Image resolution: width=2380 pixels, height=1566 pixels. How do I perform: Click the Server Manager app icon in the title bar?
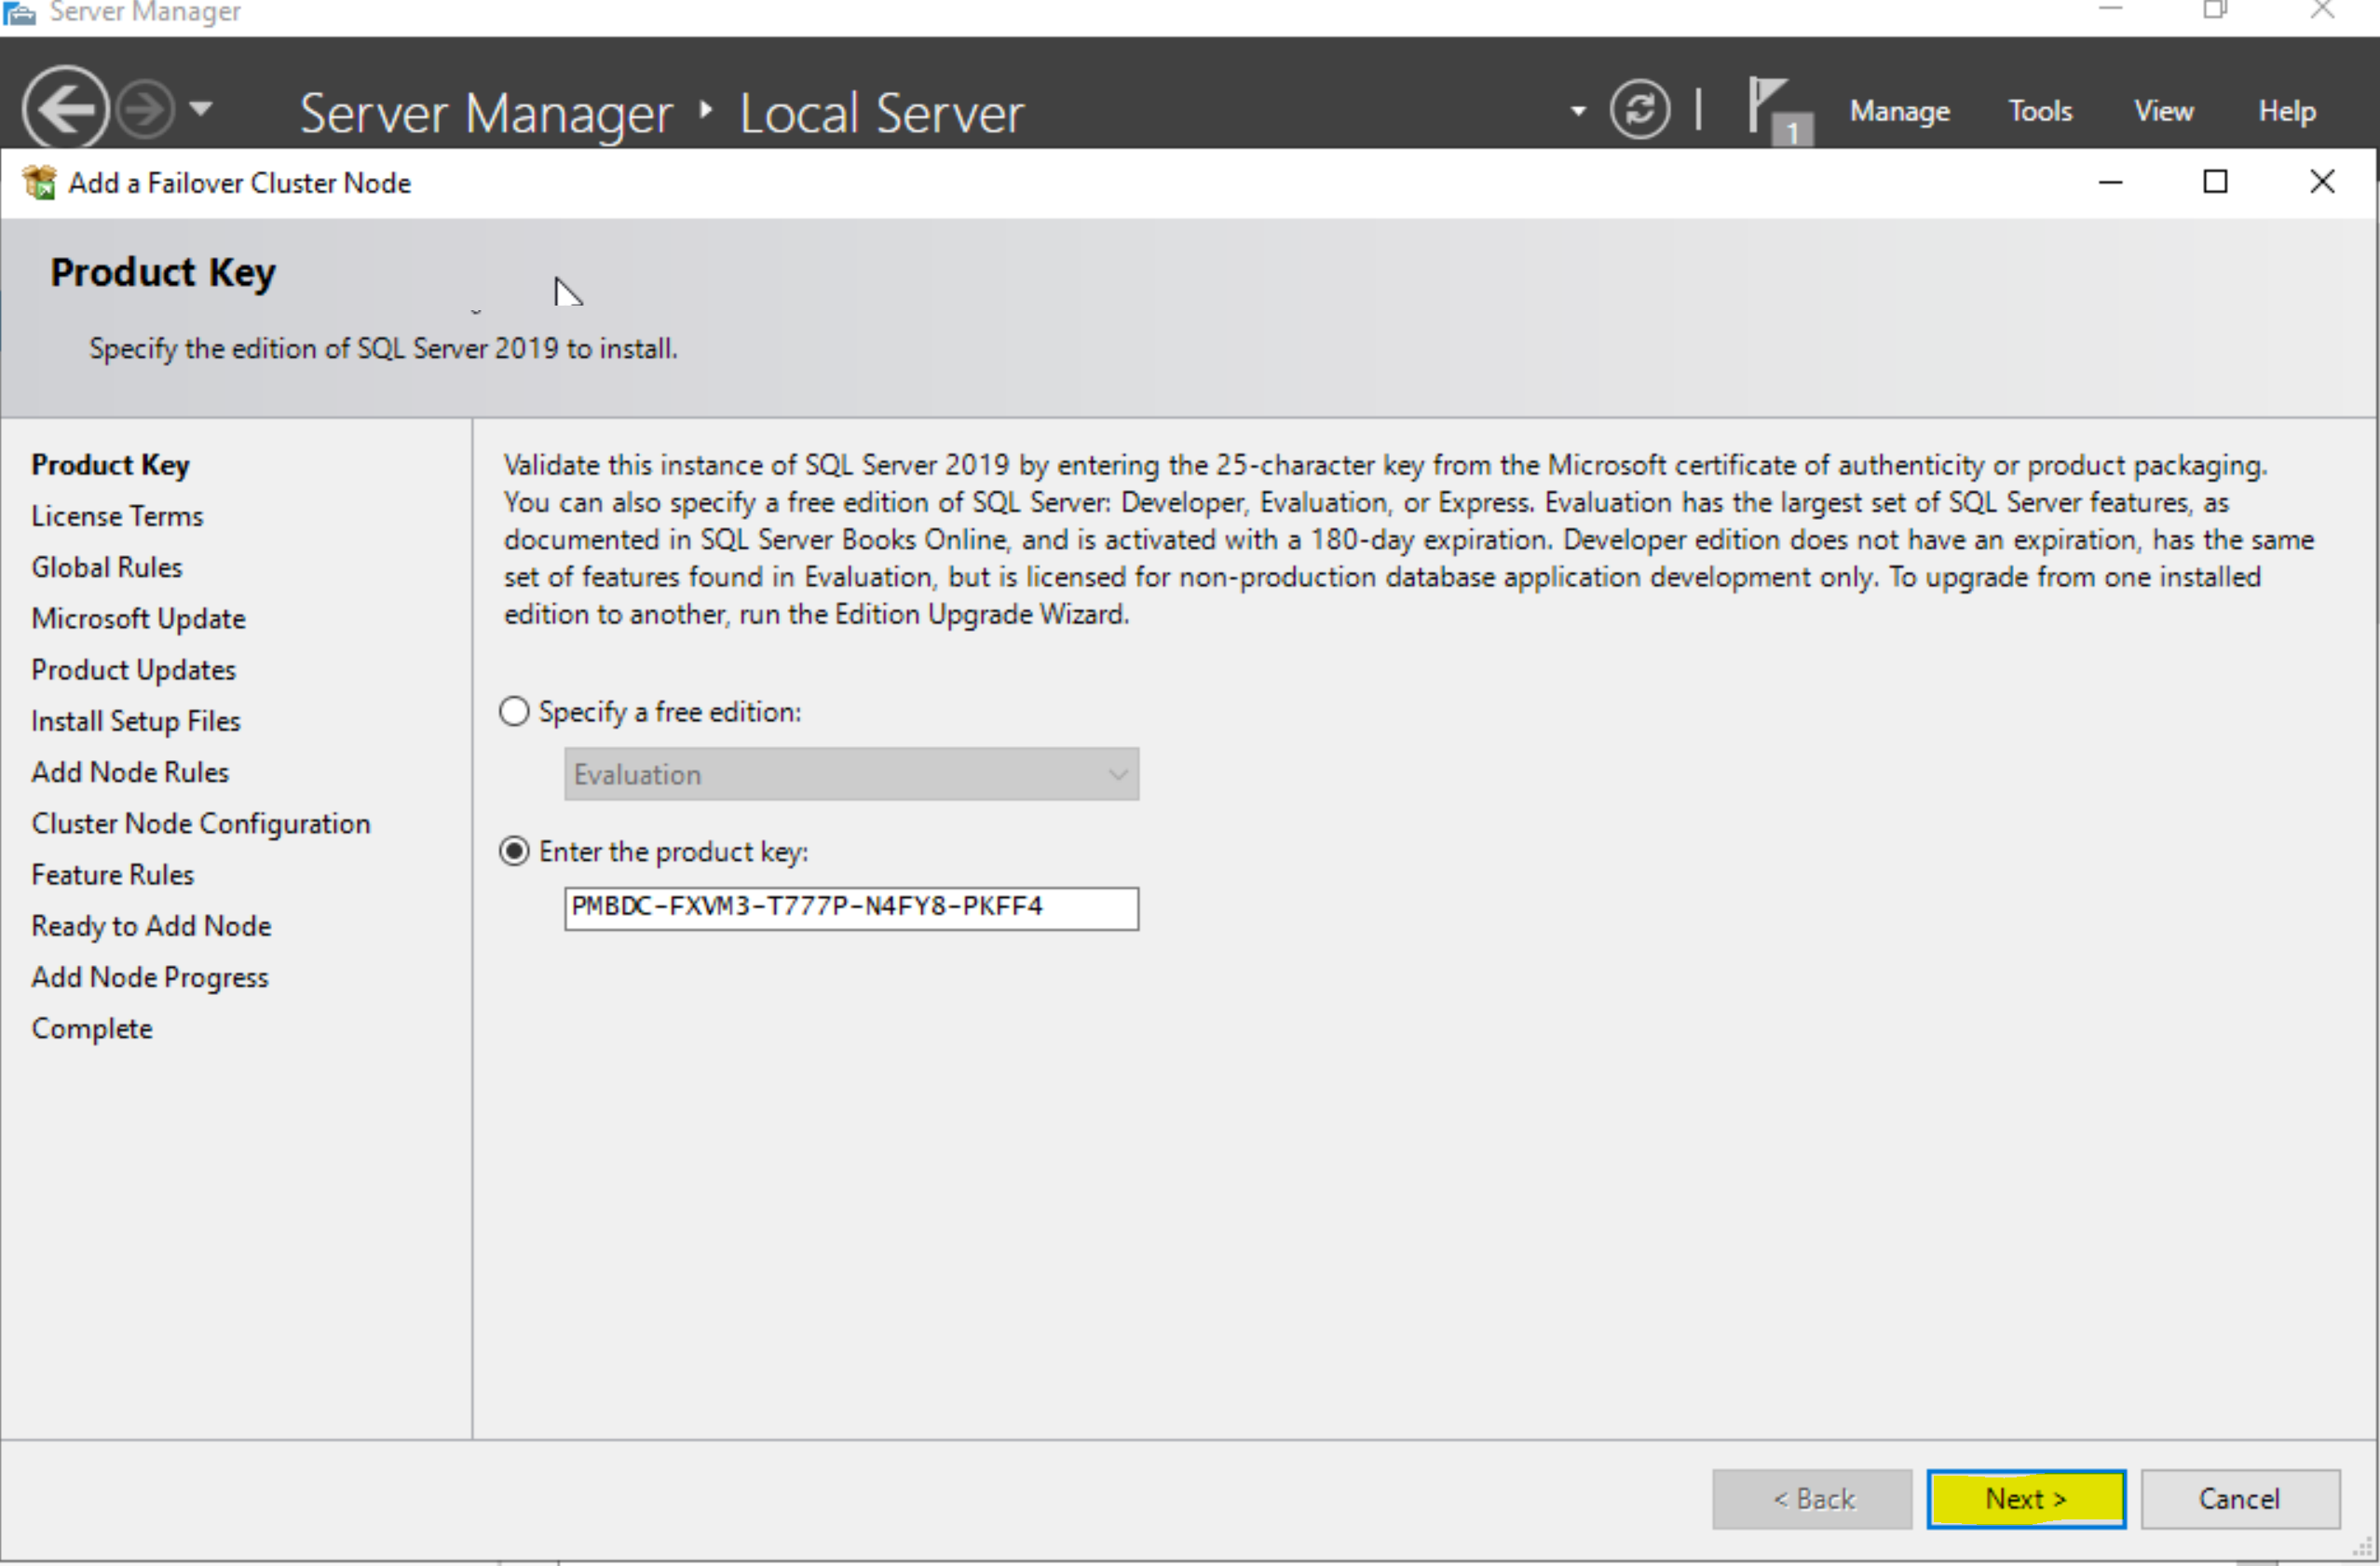click(19, 12)
